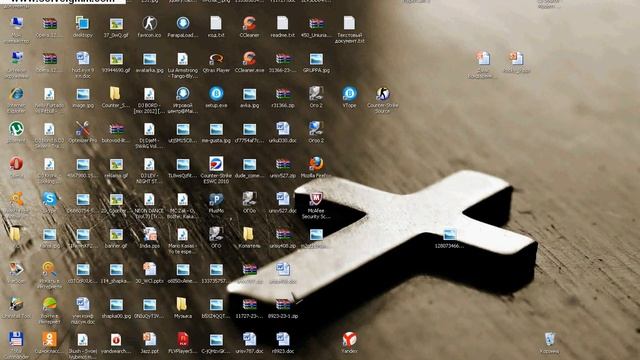Open the orange Одноклассники shortcut
This screenshot has width=640, height=360.
coord(49,340)
